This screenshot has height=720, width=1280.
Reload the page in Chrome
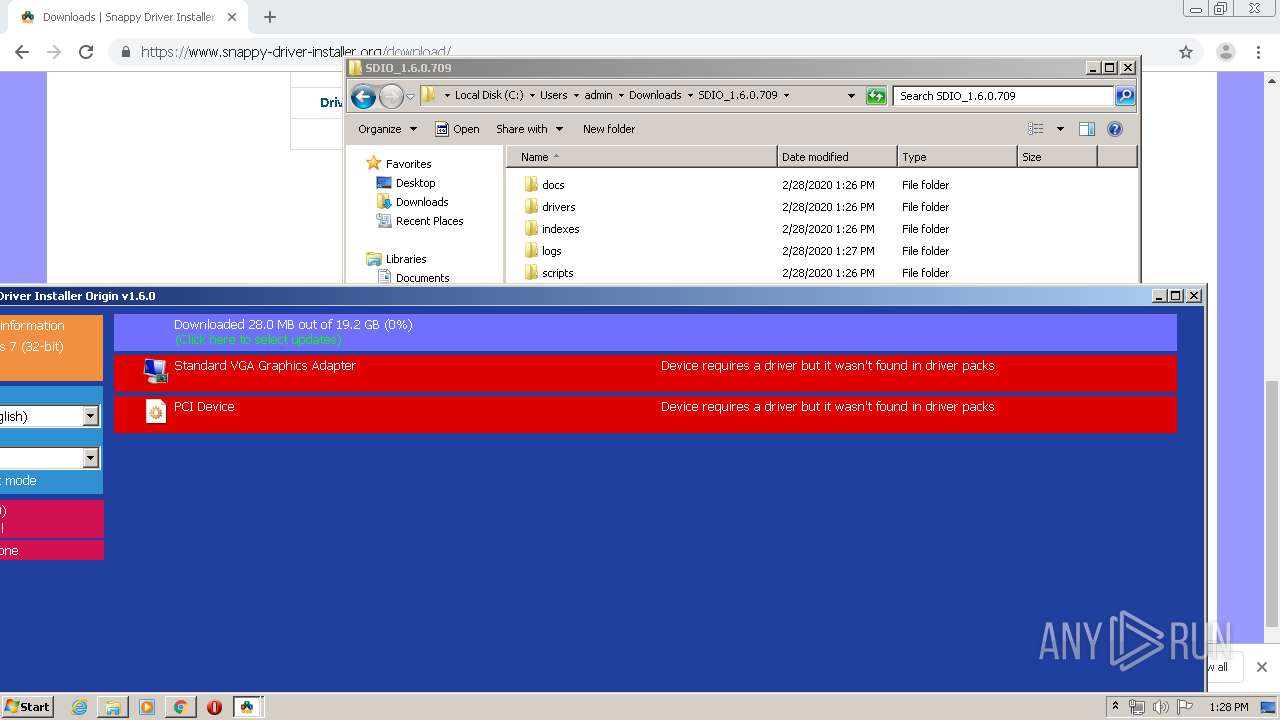[x=86, y=52]
